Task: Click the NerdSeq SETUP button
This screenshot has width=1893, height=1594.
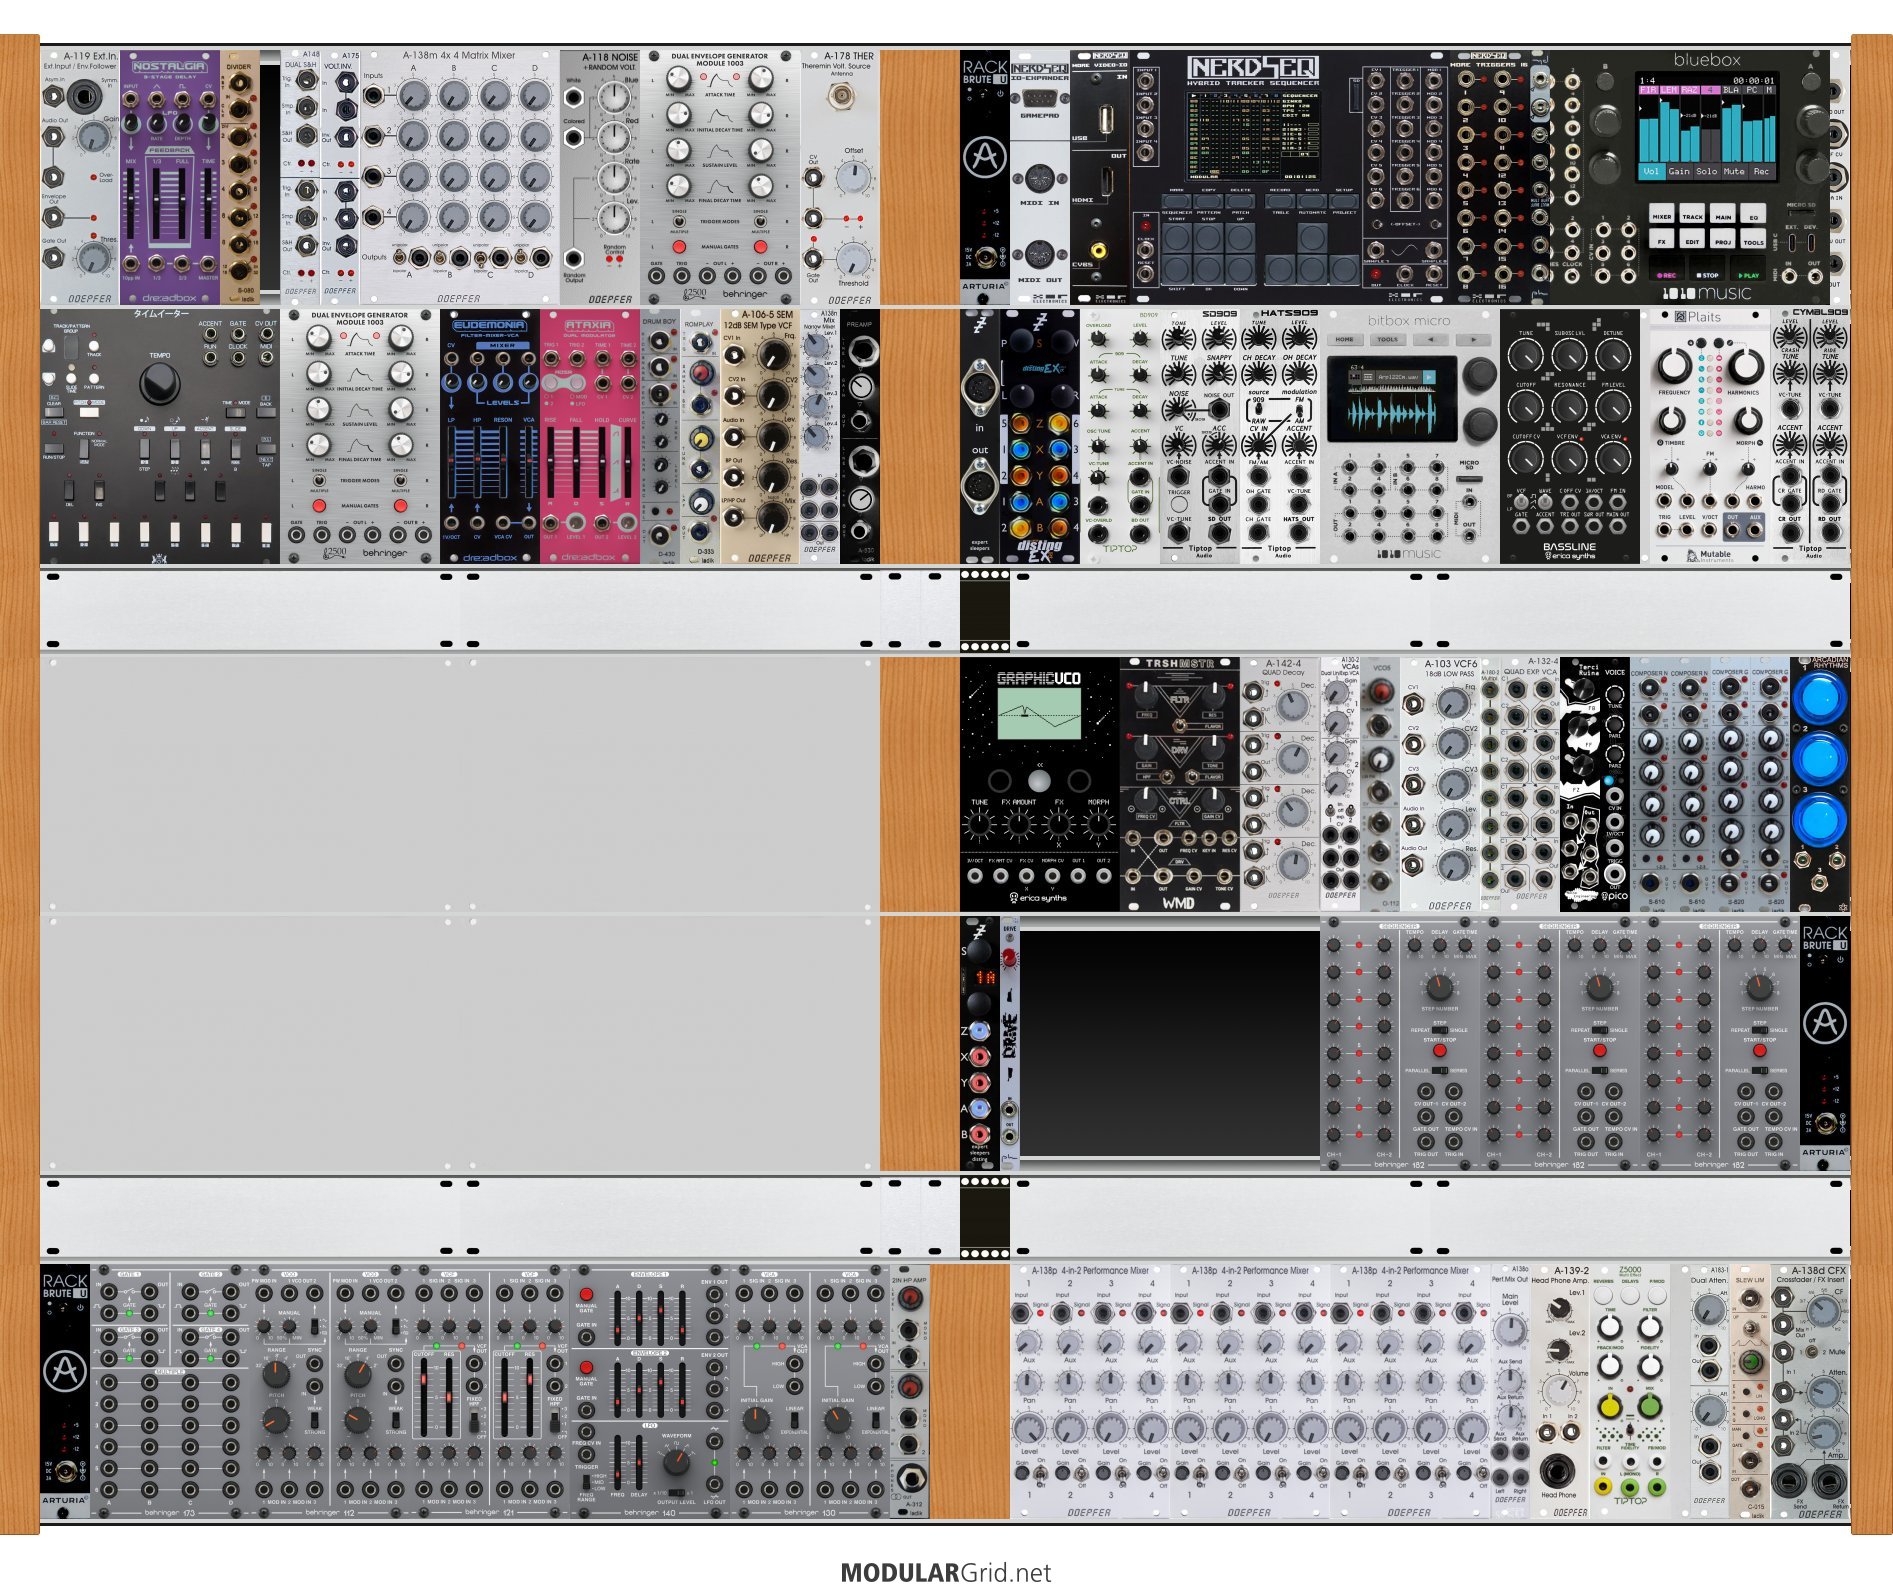Action: [x=1344, y=201]
